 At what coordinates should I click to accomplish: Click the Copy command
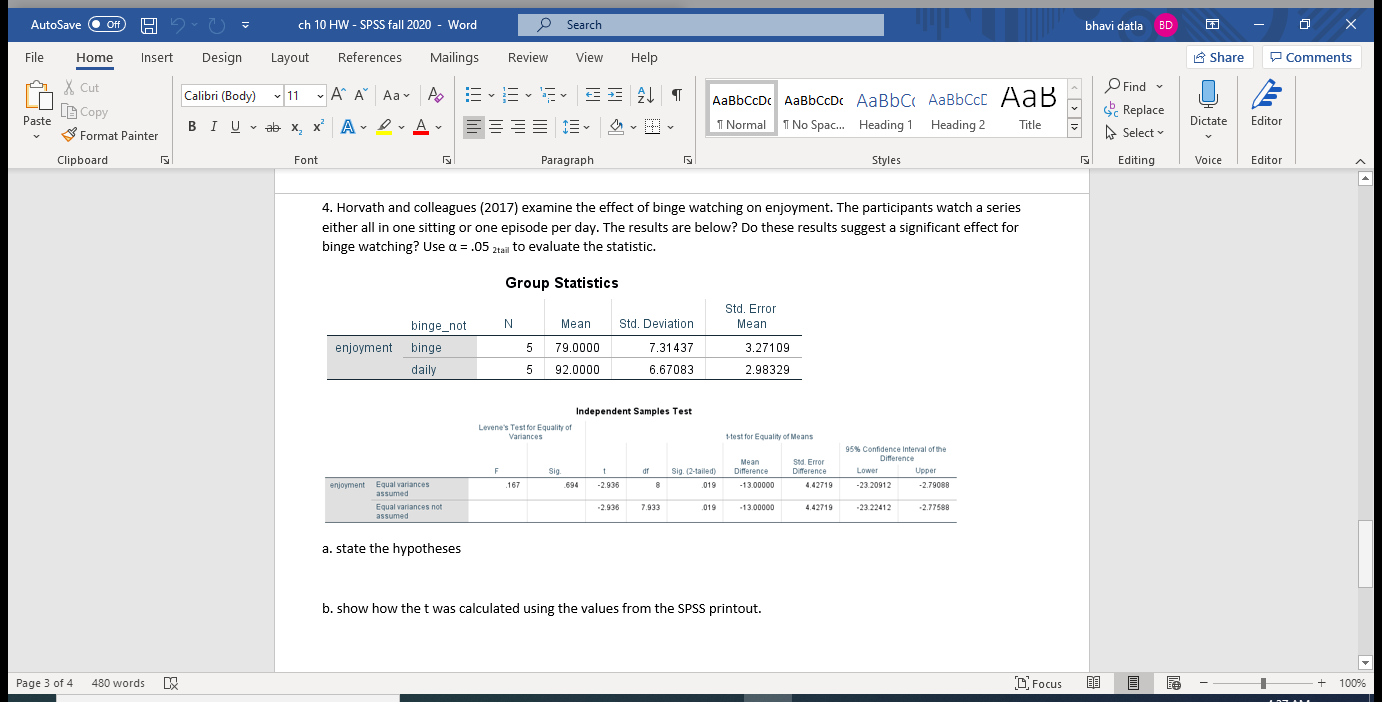pyautogui.click(x=85, y=112)
